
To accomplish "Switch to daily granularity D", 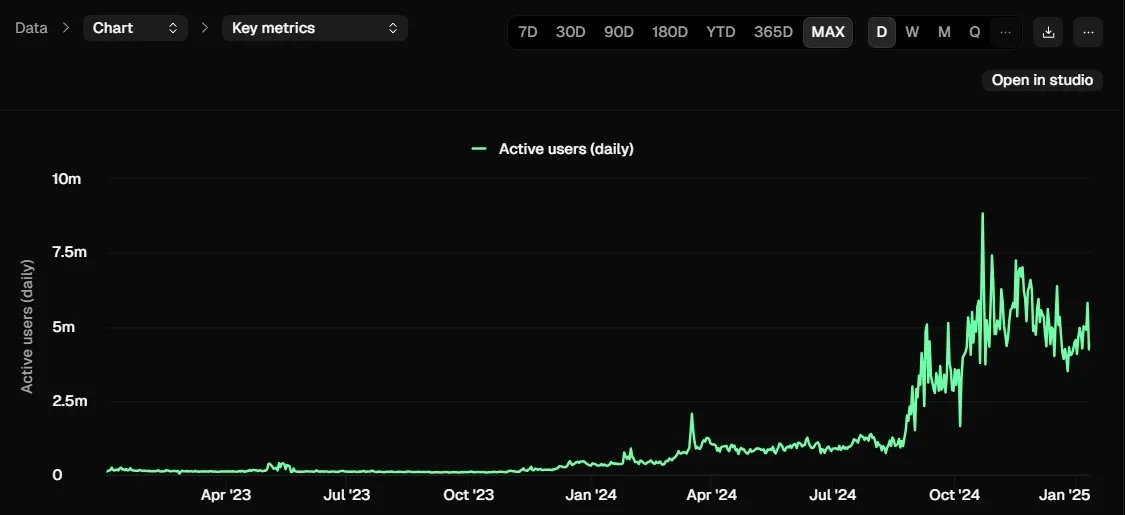I will [x=881, y=32].
